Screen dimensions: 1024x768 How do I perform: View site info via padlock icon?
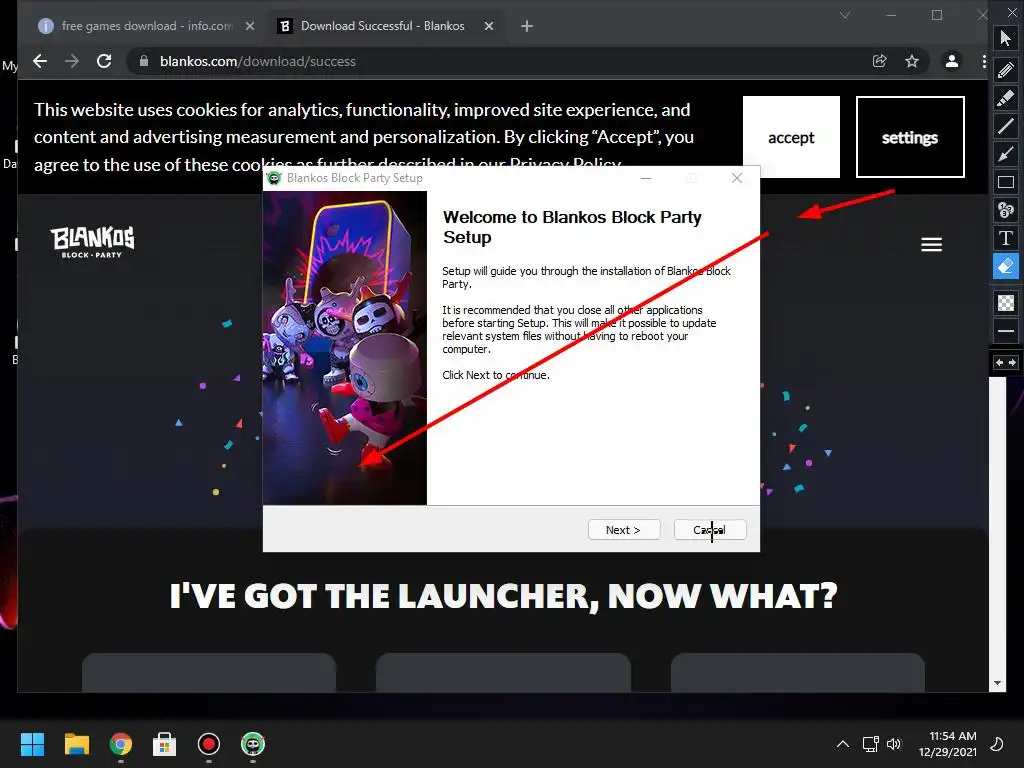tap(144, 61)
